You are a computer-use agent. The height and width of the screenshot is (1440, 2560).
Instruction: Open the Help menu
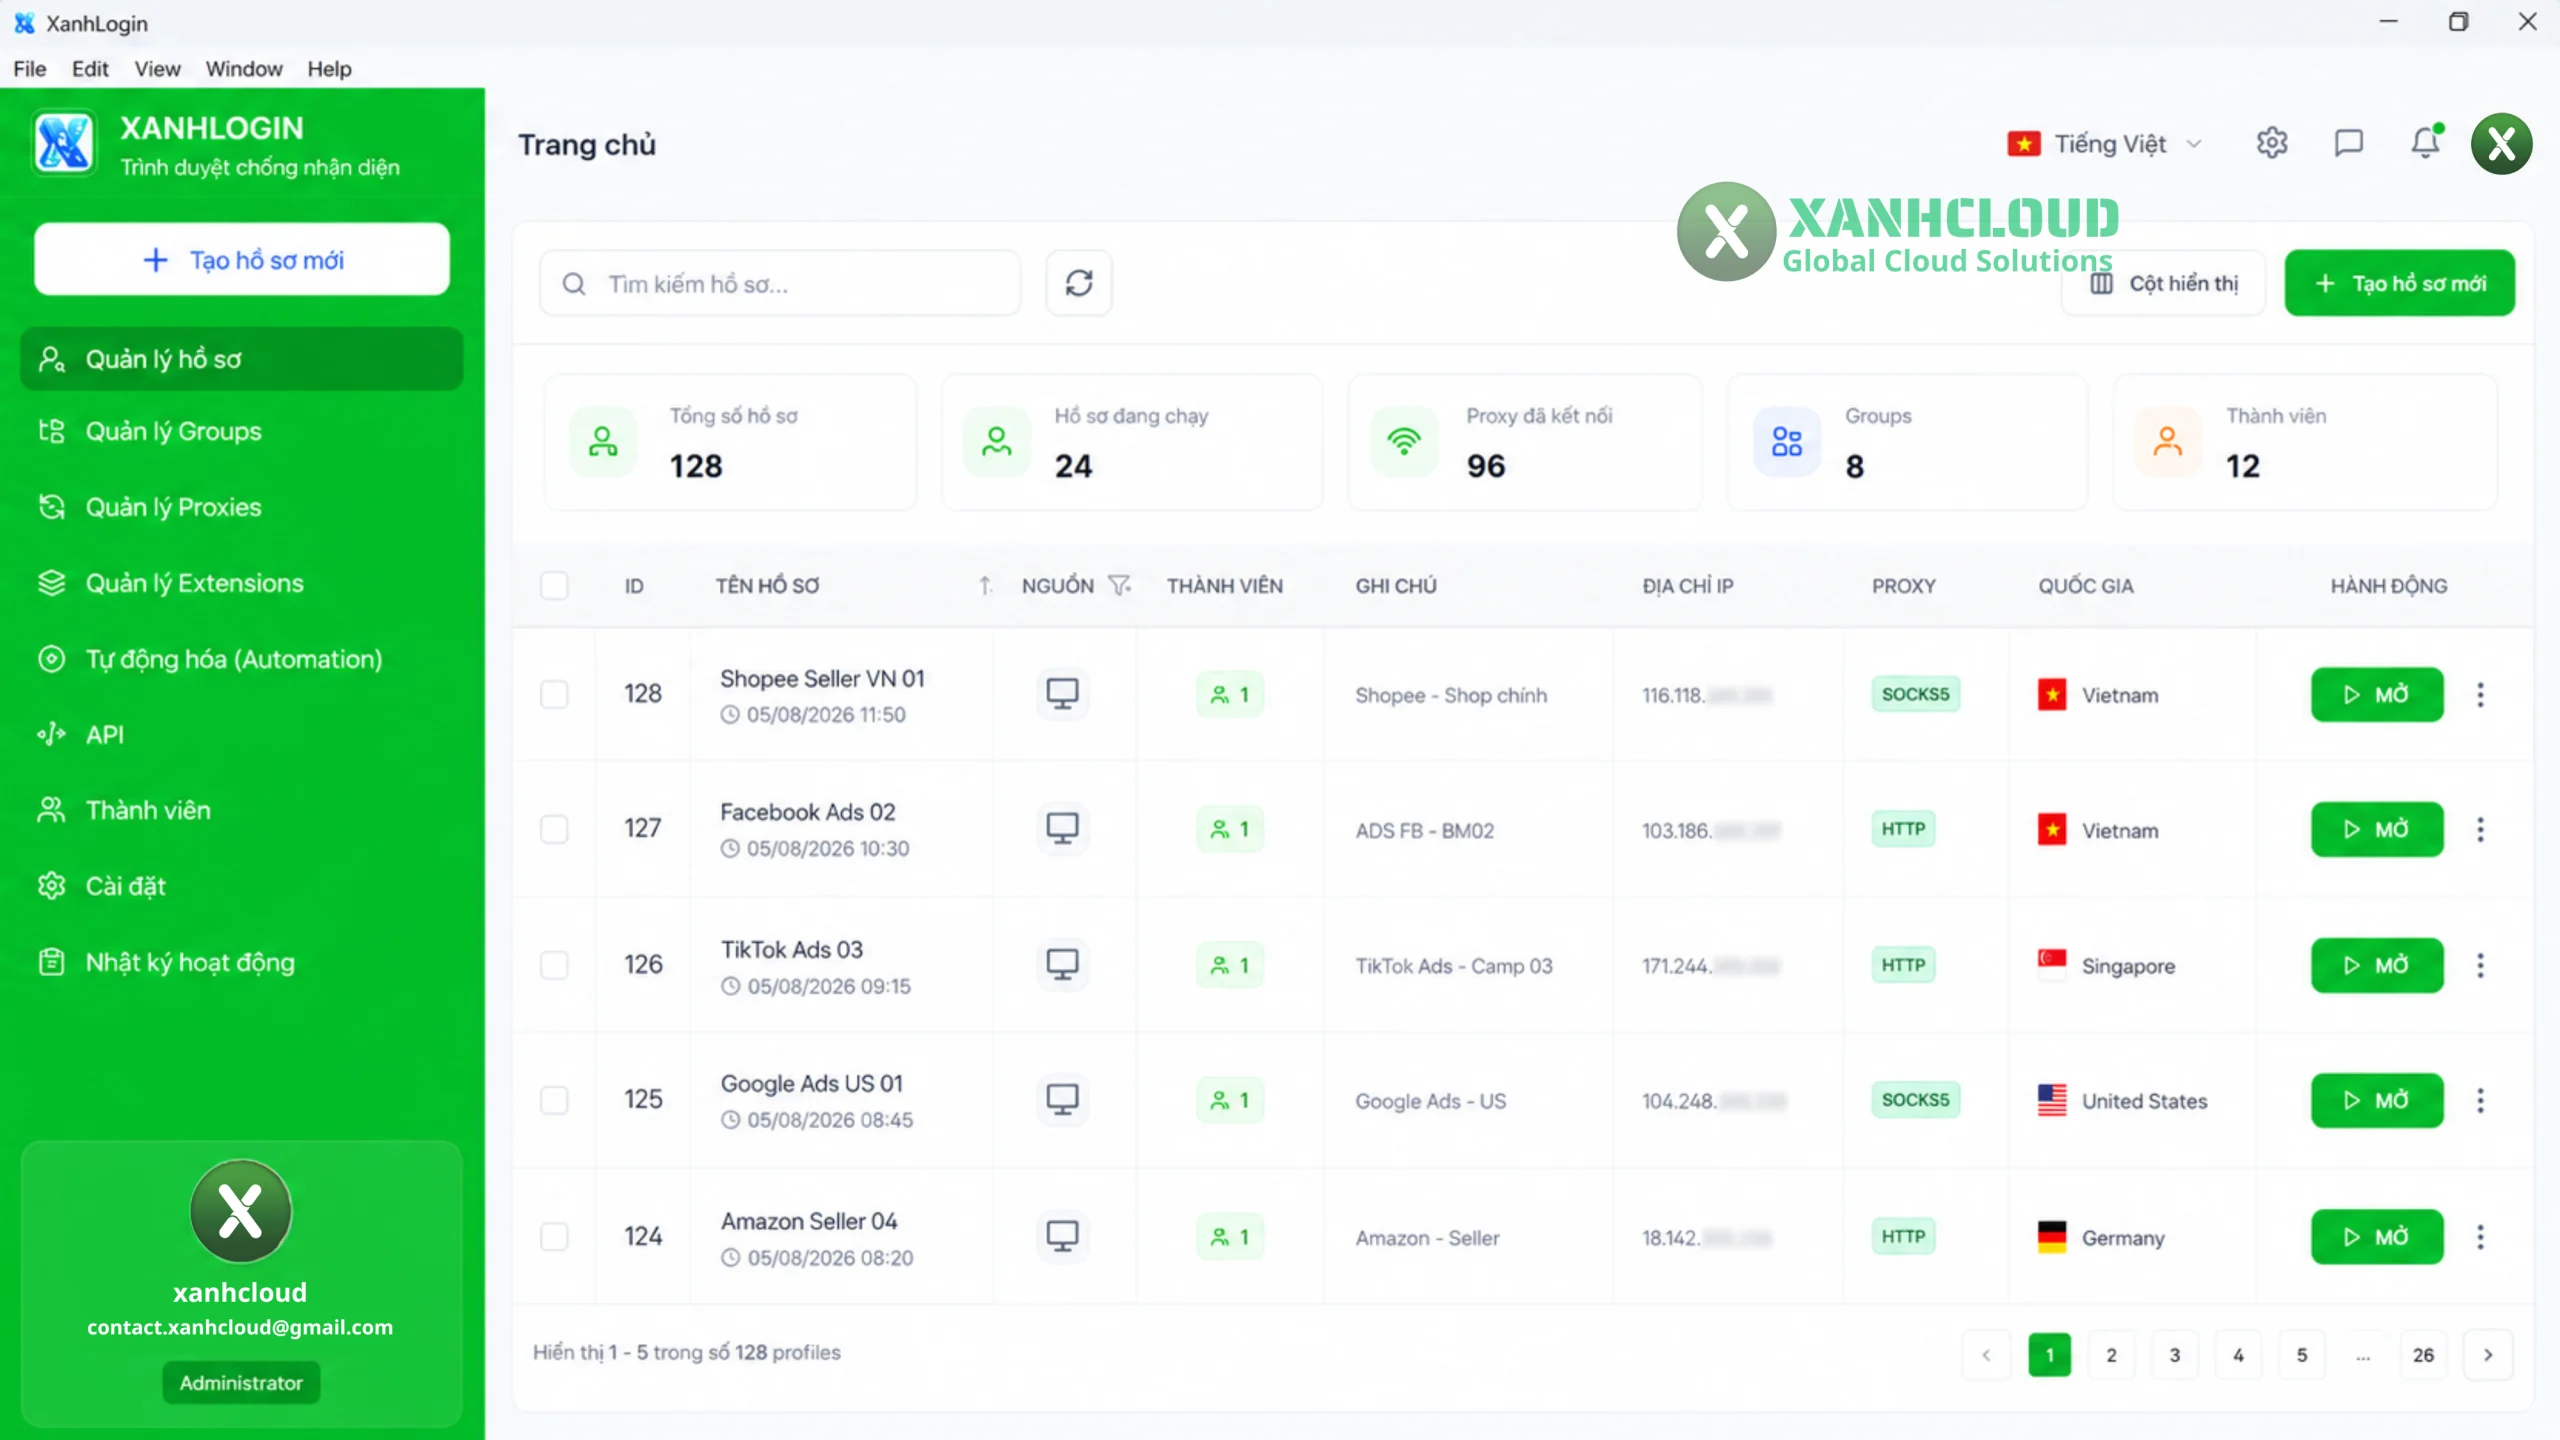tap(329, 69)
